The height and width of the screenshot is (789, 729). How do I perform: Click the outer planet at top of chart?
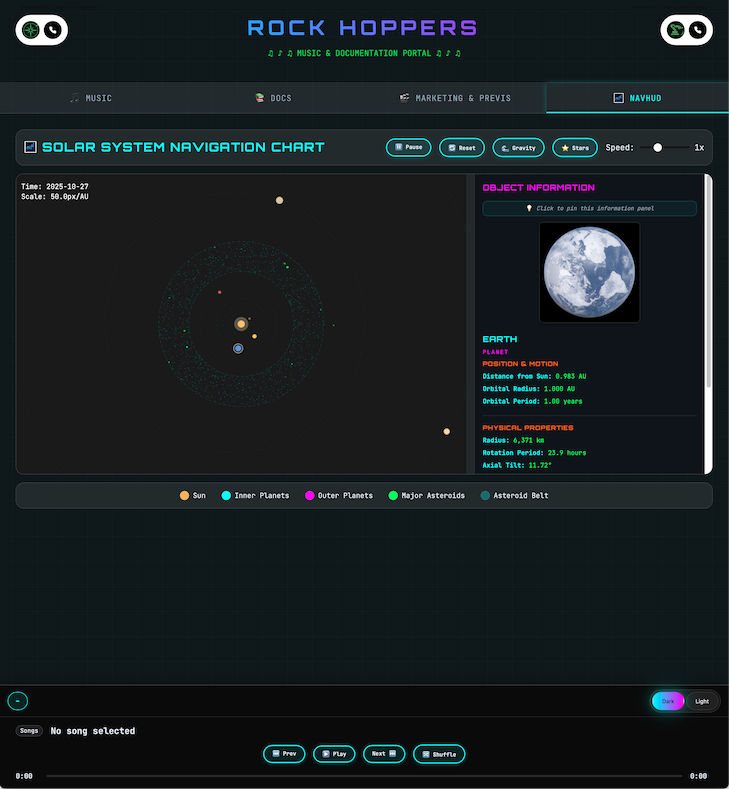tap(279, 201)
